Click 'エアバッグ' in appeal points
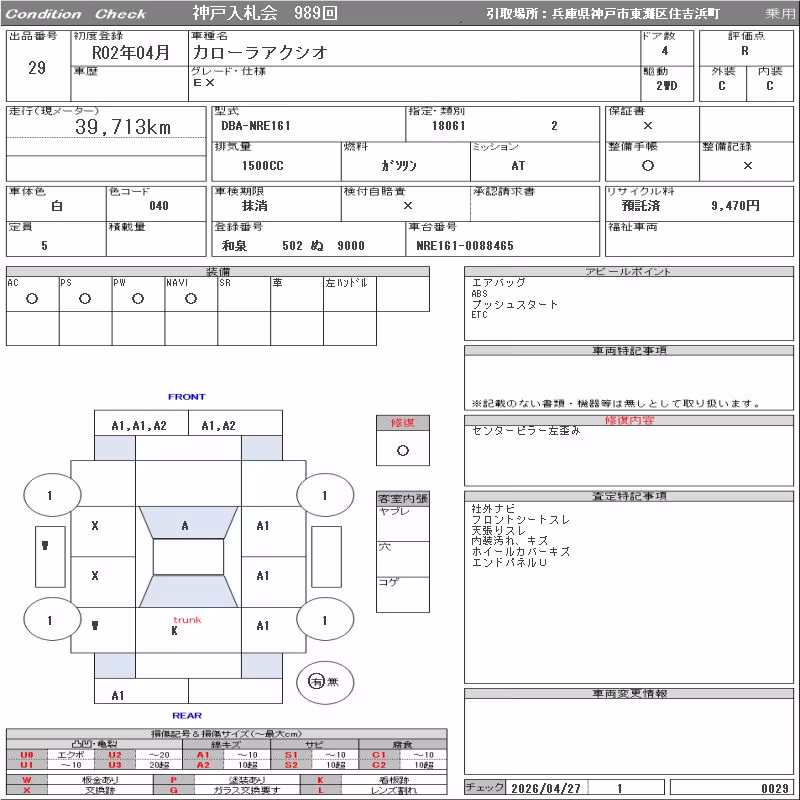The width and height of the screenshot is (800, 800). point(498,282)
